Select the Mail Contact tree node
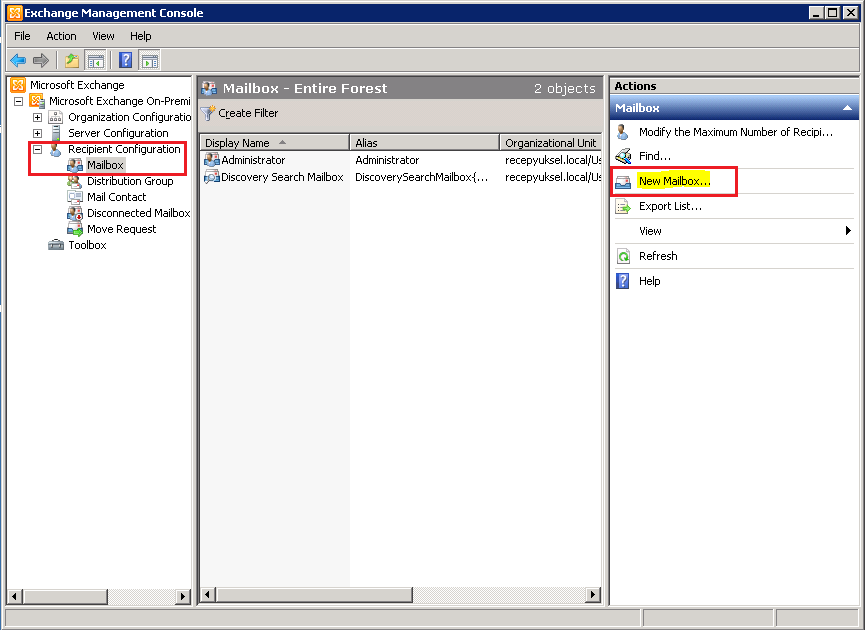The width and height of the screenshot is (865, 630). point(116,197)
